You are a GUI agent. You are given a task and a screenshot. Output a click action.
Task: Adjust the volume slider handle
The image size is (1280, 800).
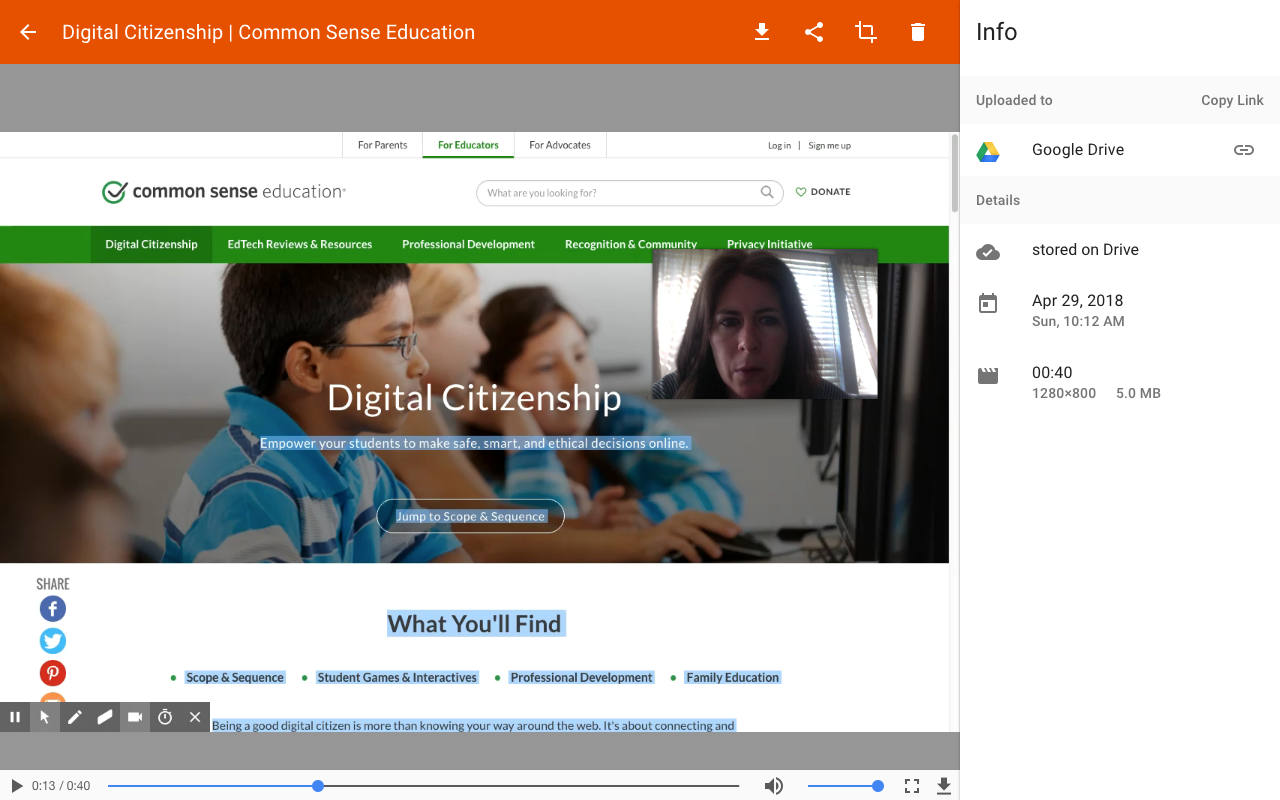877,786
